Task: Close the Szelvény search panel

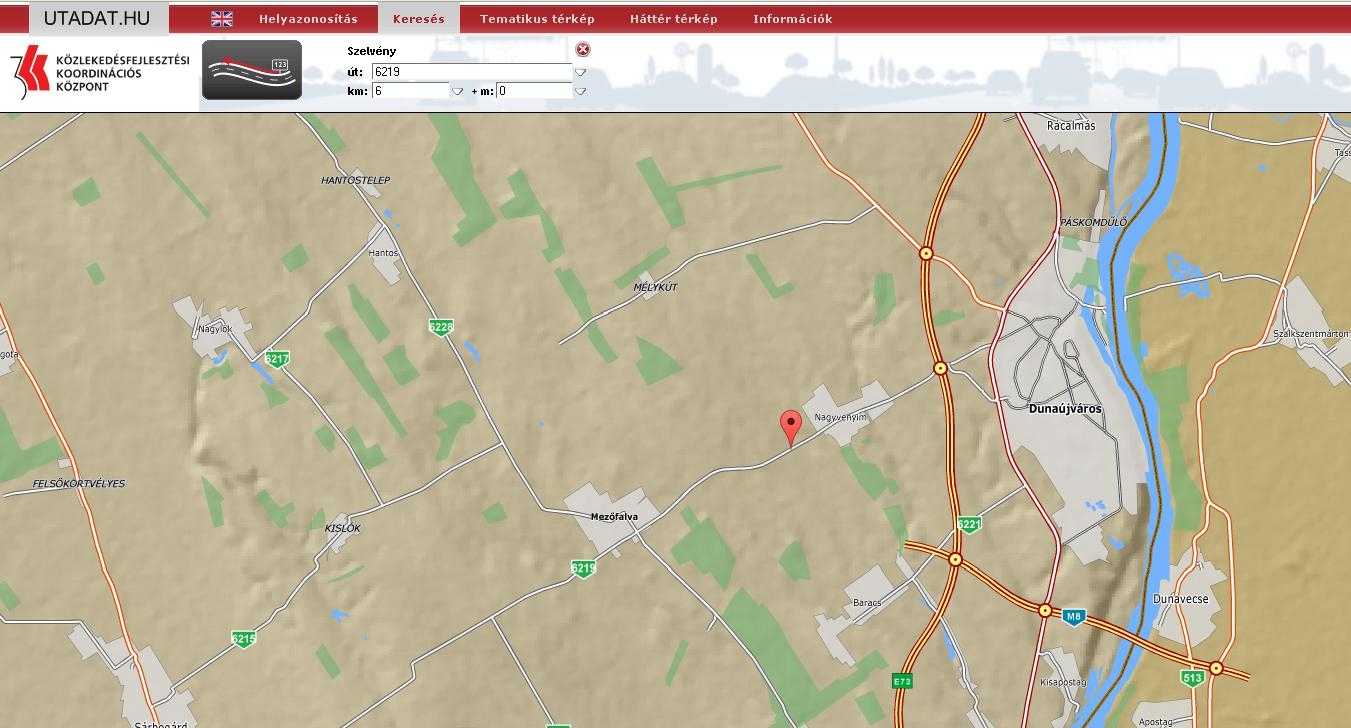Action: 583,50
